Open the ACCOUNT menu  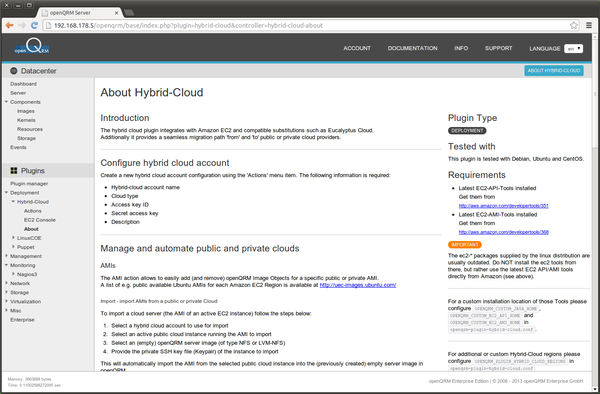357,48
